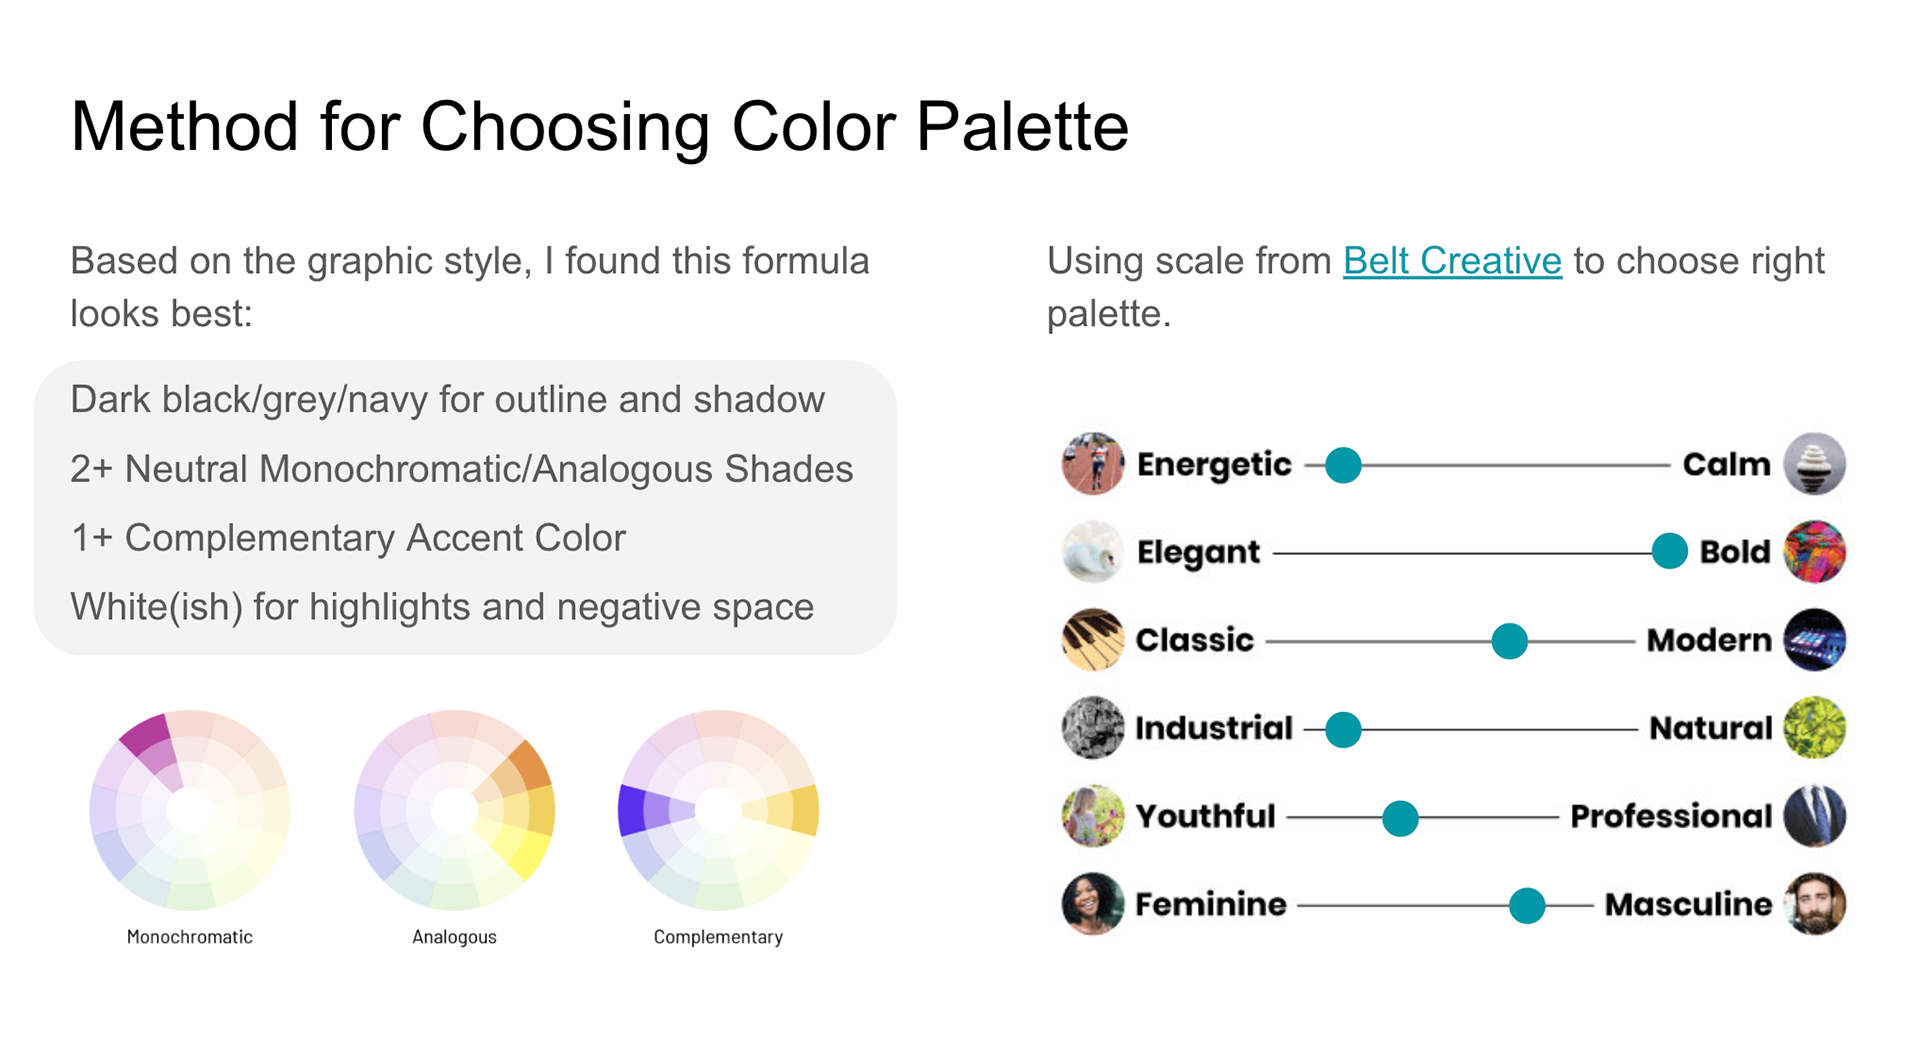Click the Feminine–Masculine slider dot
This screenshot has height=1041, width=1920.
[1526, 906]
